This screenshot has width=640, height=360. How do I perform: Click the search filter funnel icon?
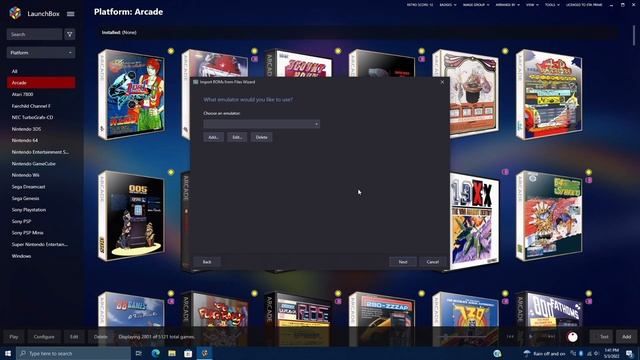pyautogui.click(x=69, y=34)
